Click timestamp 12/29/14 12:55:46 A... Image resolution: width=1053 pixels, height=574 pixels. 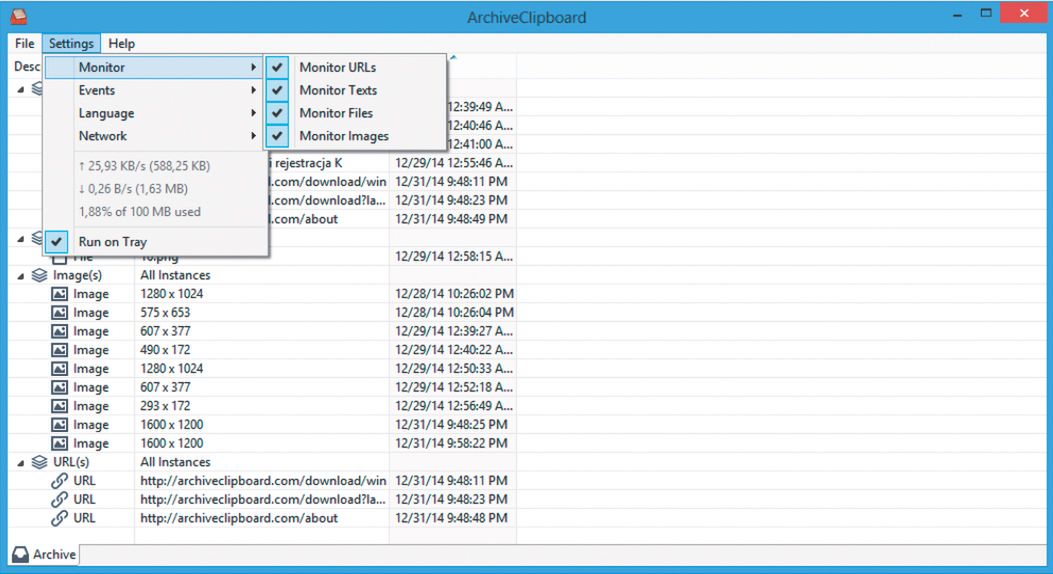click(454, 163)
